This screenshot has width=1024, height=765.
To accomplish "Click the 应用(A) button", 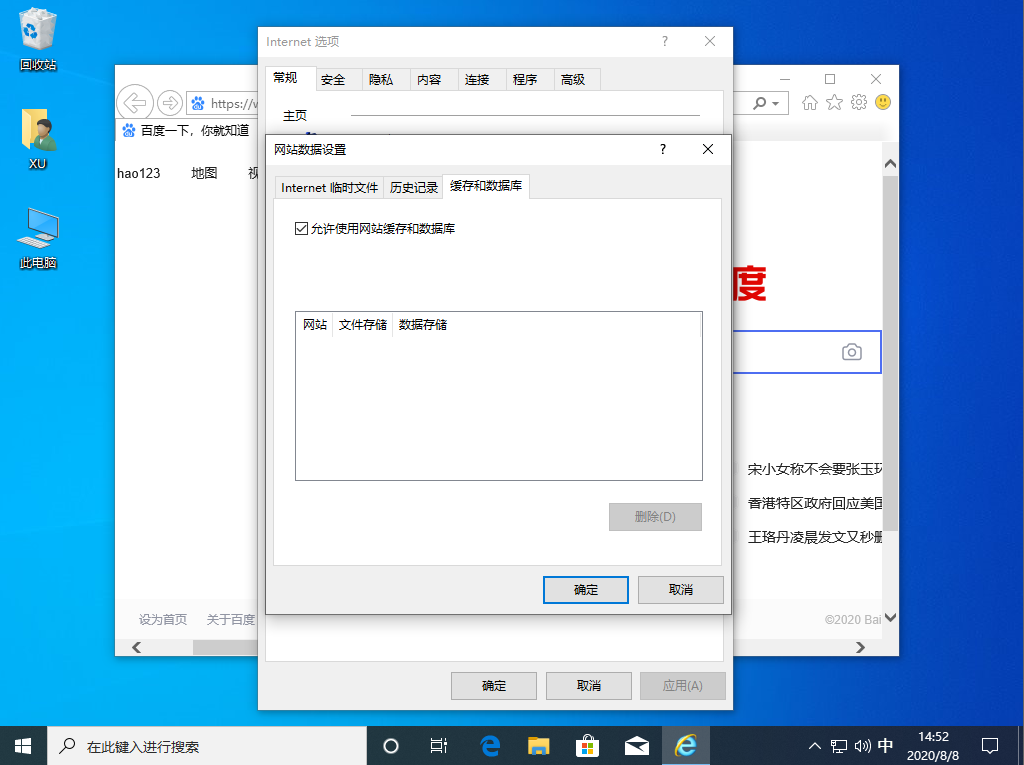I will tap(682, 685).
